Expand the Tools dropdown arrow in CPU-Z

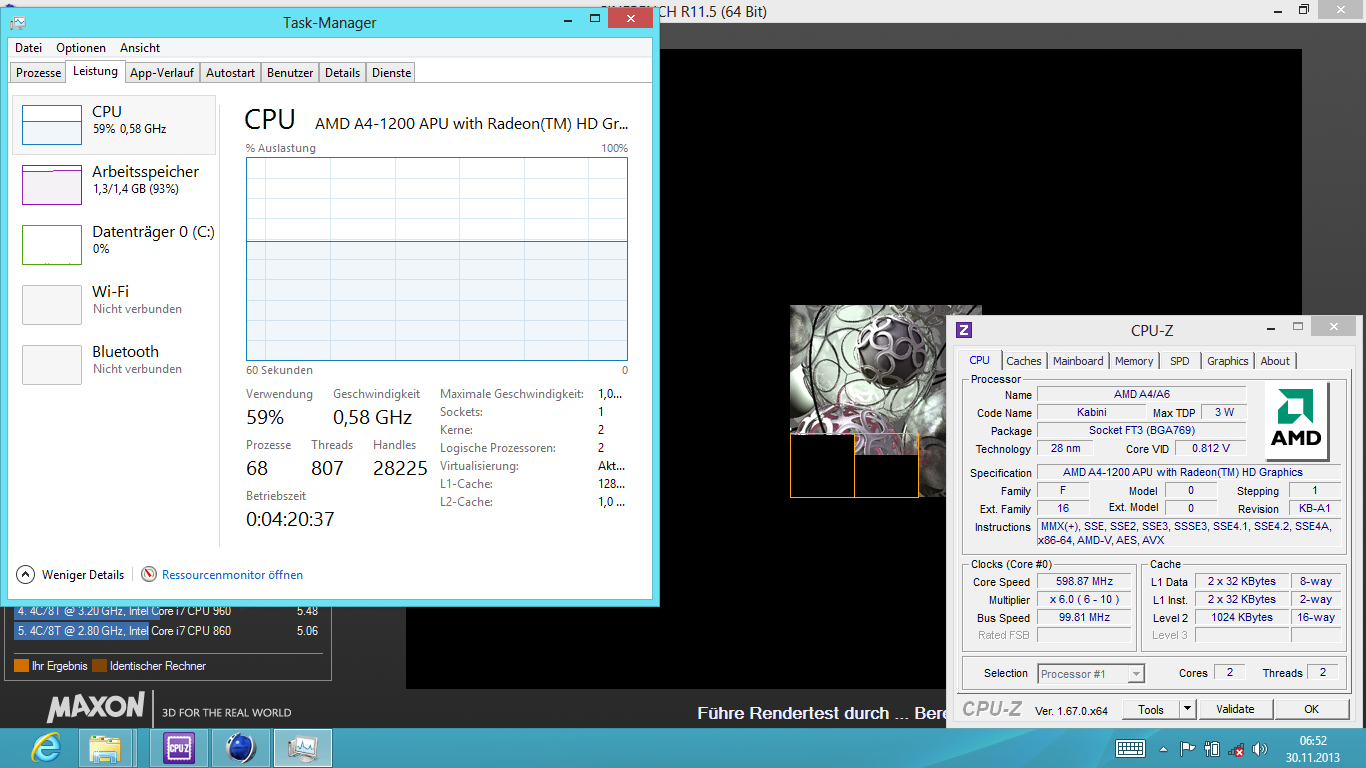pyautogui.click(x=1187, y=709)
